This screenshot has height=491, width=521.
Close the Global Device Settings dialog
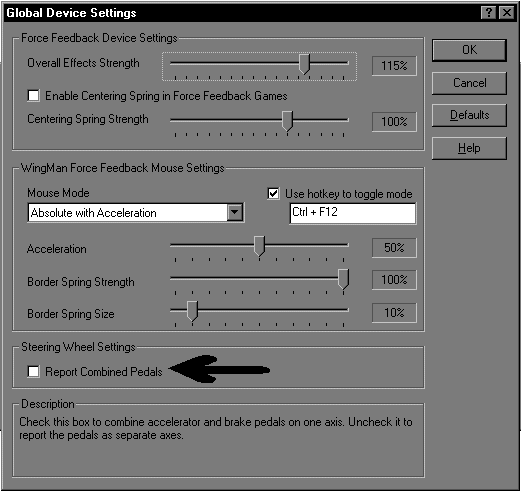(x=507, y=13)
